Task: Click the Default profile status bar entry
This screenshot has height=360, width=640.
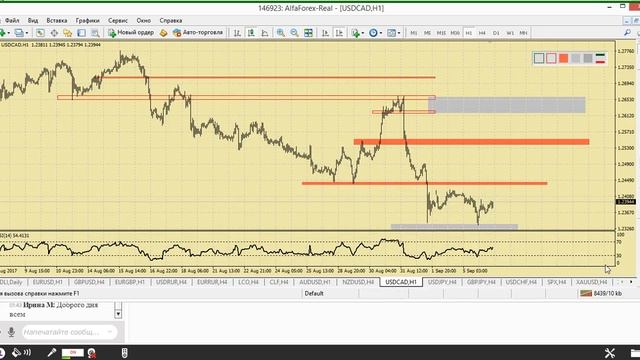Action: point(314,293)
